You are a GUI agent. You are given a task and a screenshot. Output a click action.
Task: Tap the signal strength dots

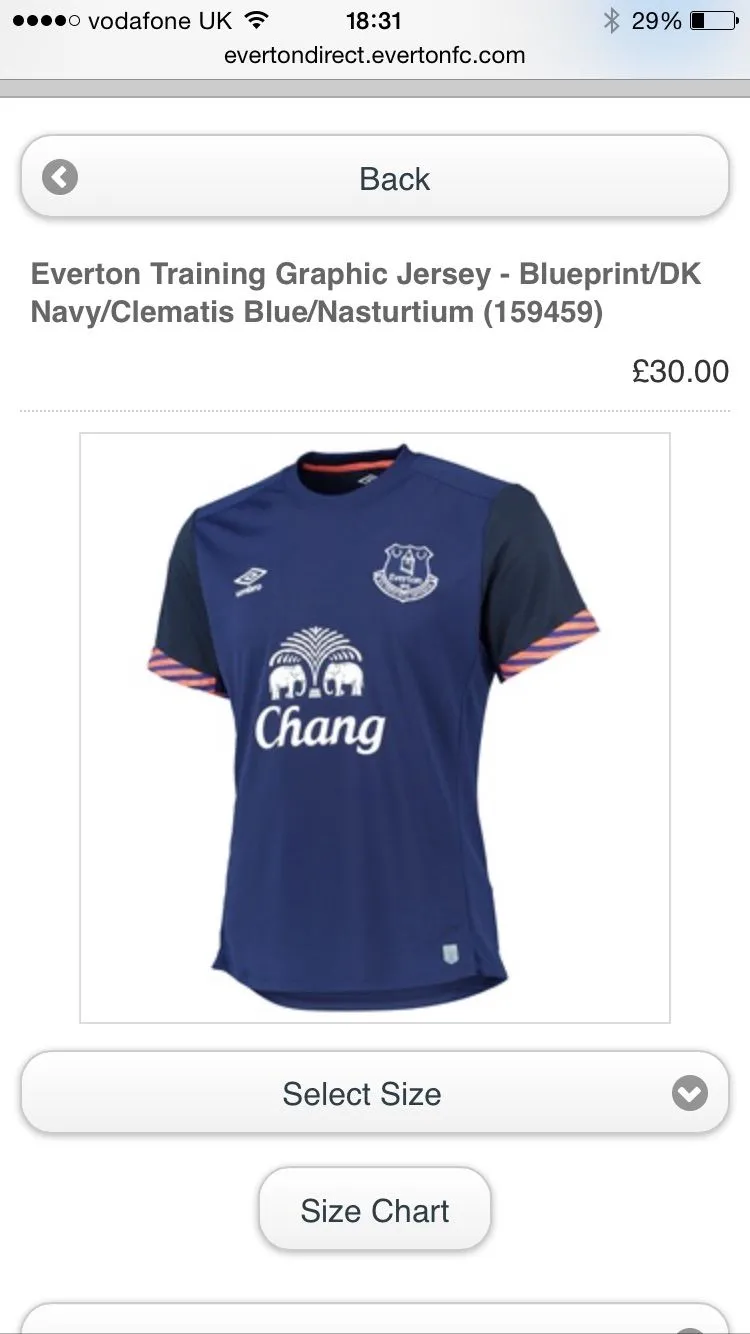click(x=46, y=21)
